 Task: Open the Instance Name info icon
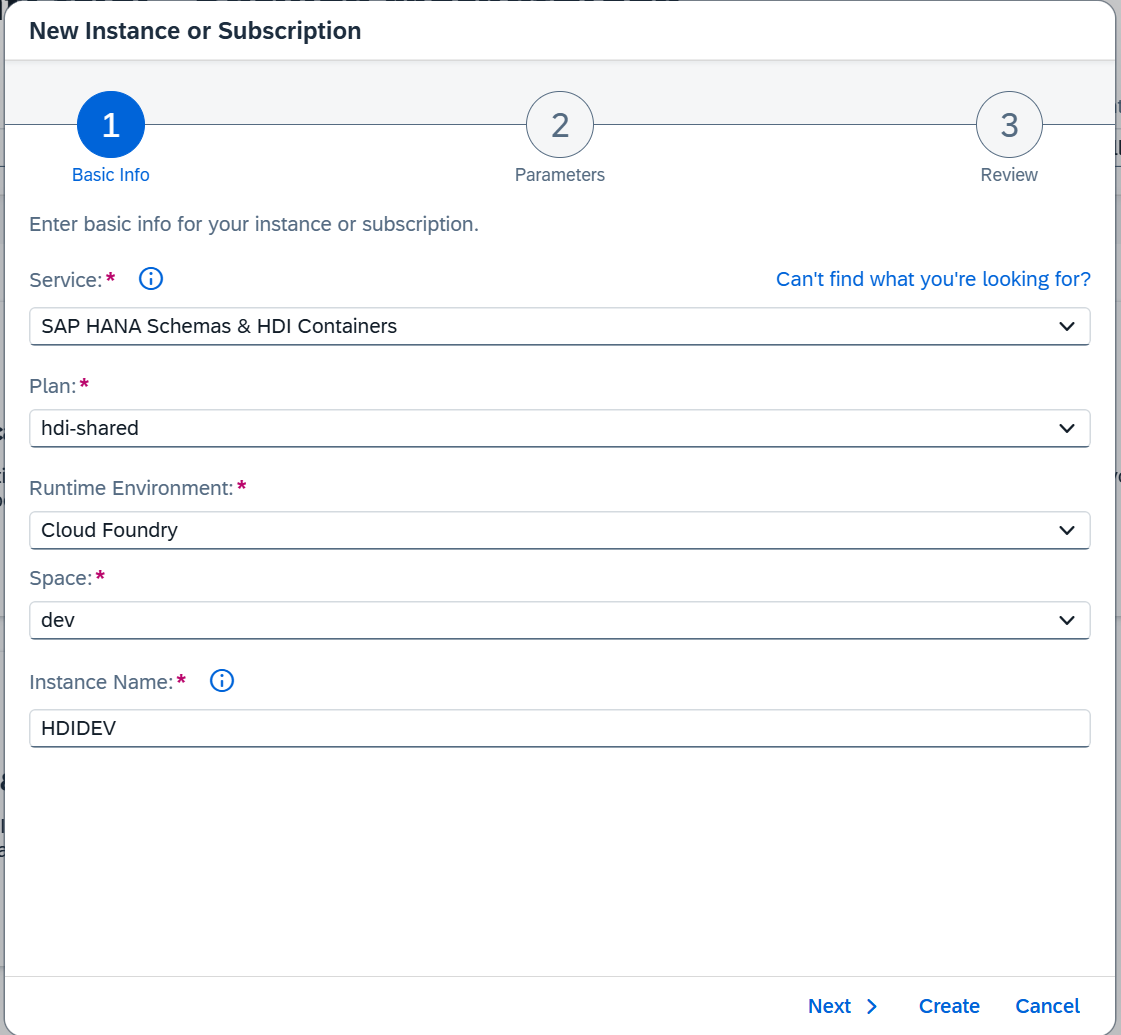click(x=222, y=680)
